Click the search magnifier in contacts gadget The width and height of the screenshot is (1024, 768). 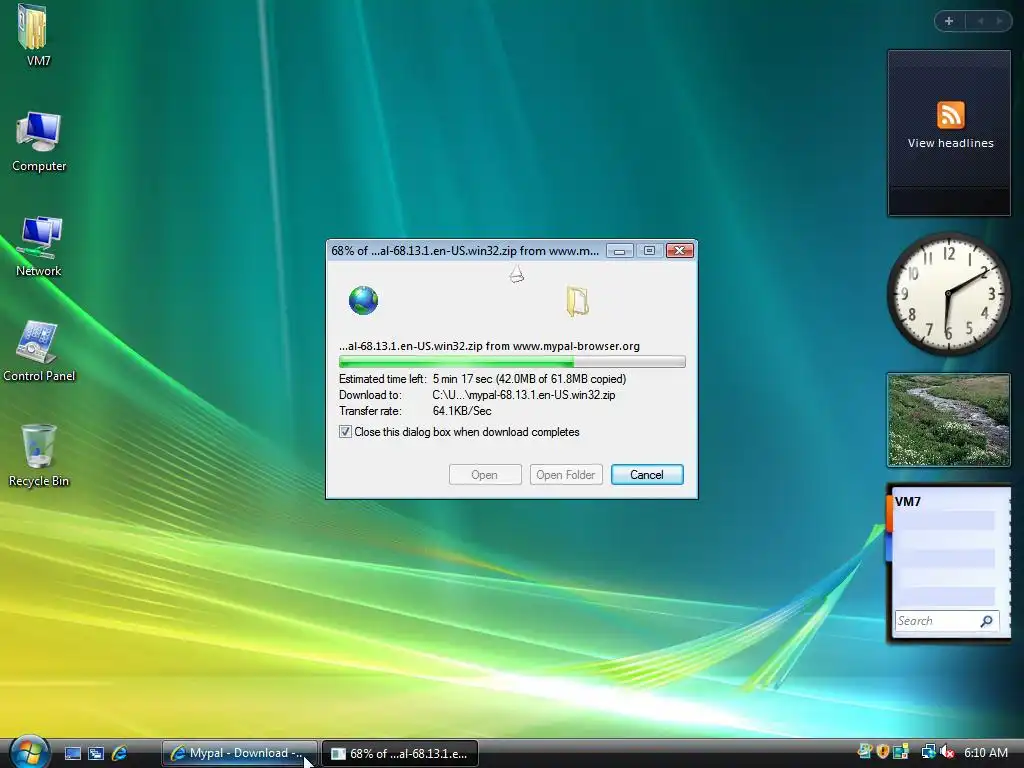986,621
